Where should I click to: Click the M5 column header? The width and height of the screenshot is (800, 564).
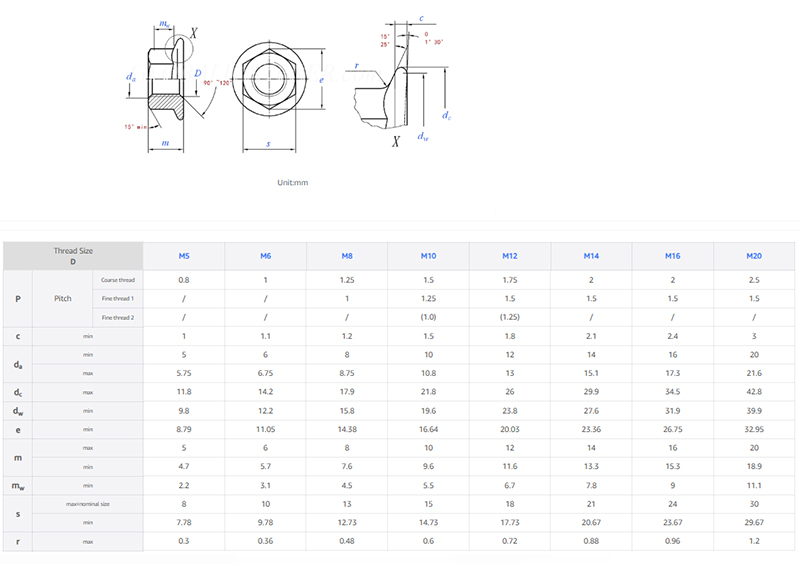coord(184,256)
